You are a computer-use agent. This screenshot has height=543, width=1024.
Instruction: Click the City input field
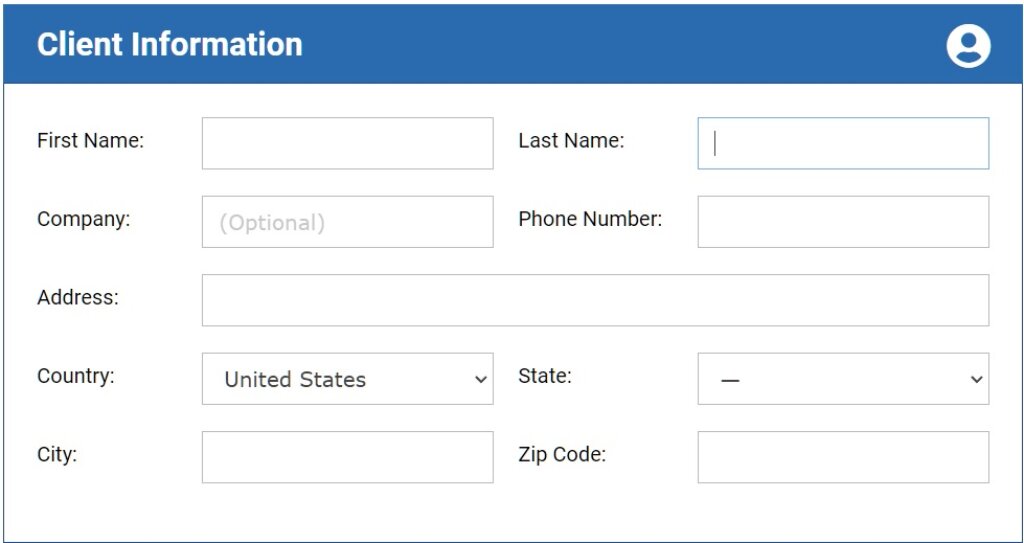click(x=347, y=457)
